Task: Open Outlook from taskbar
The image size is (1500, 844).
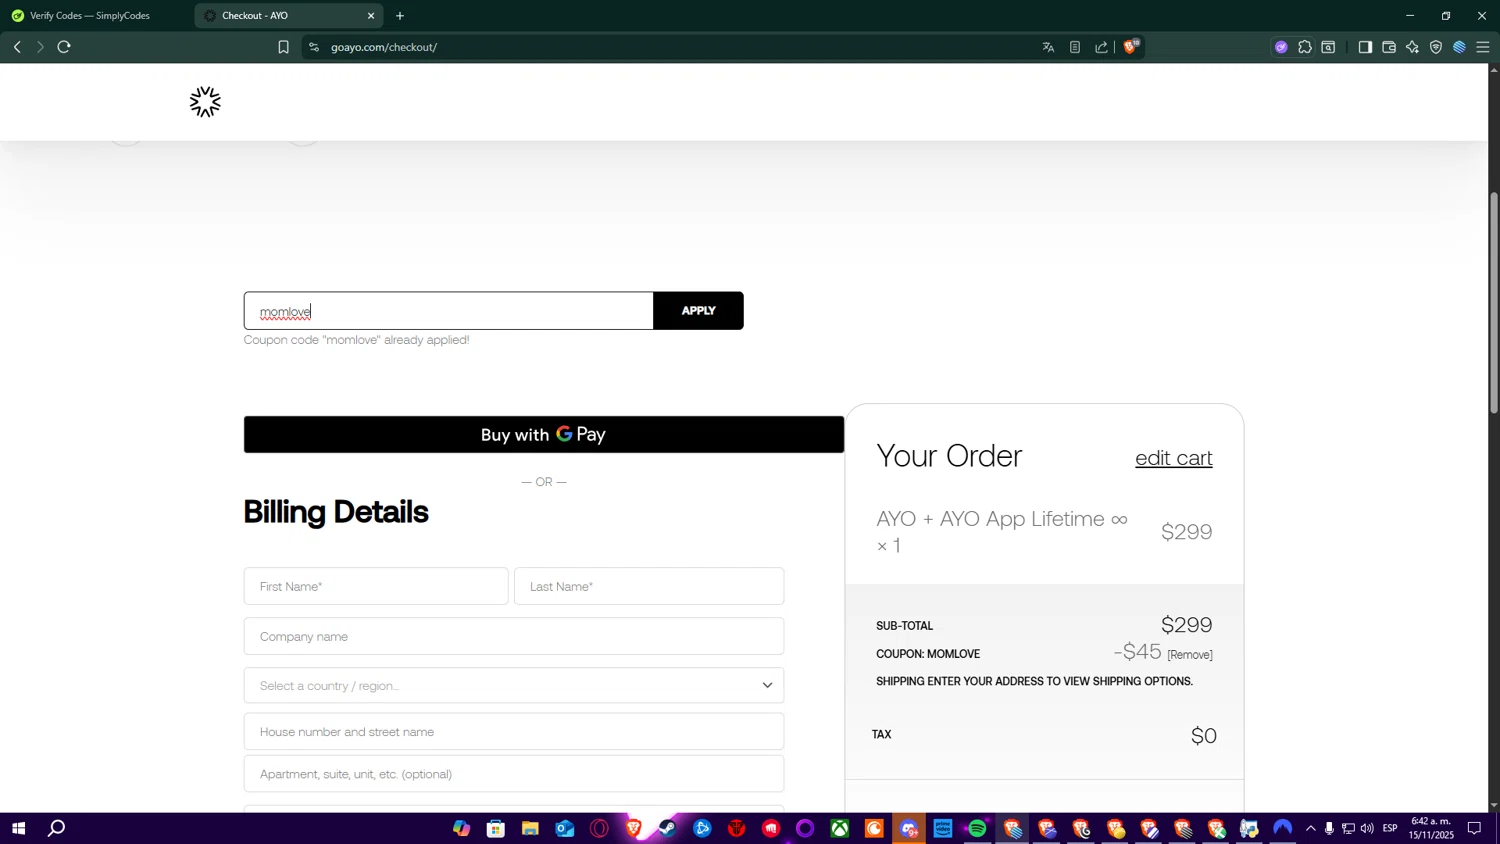Action: (x=565, y=828)
